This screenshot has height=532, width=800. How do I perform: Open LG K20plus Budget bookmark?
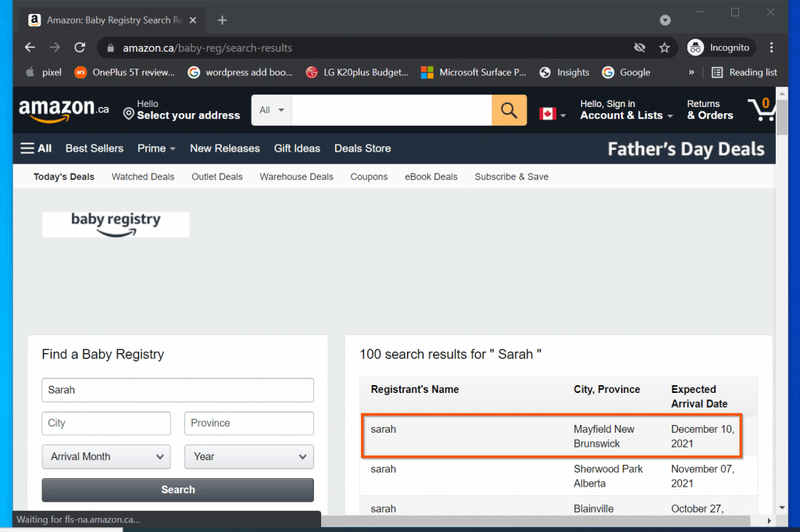pos(358,72)
